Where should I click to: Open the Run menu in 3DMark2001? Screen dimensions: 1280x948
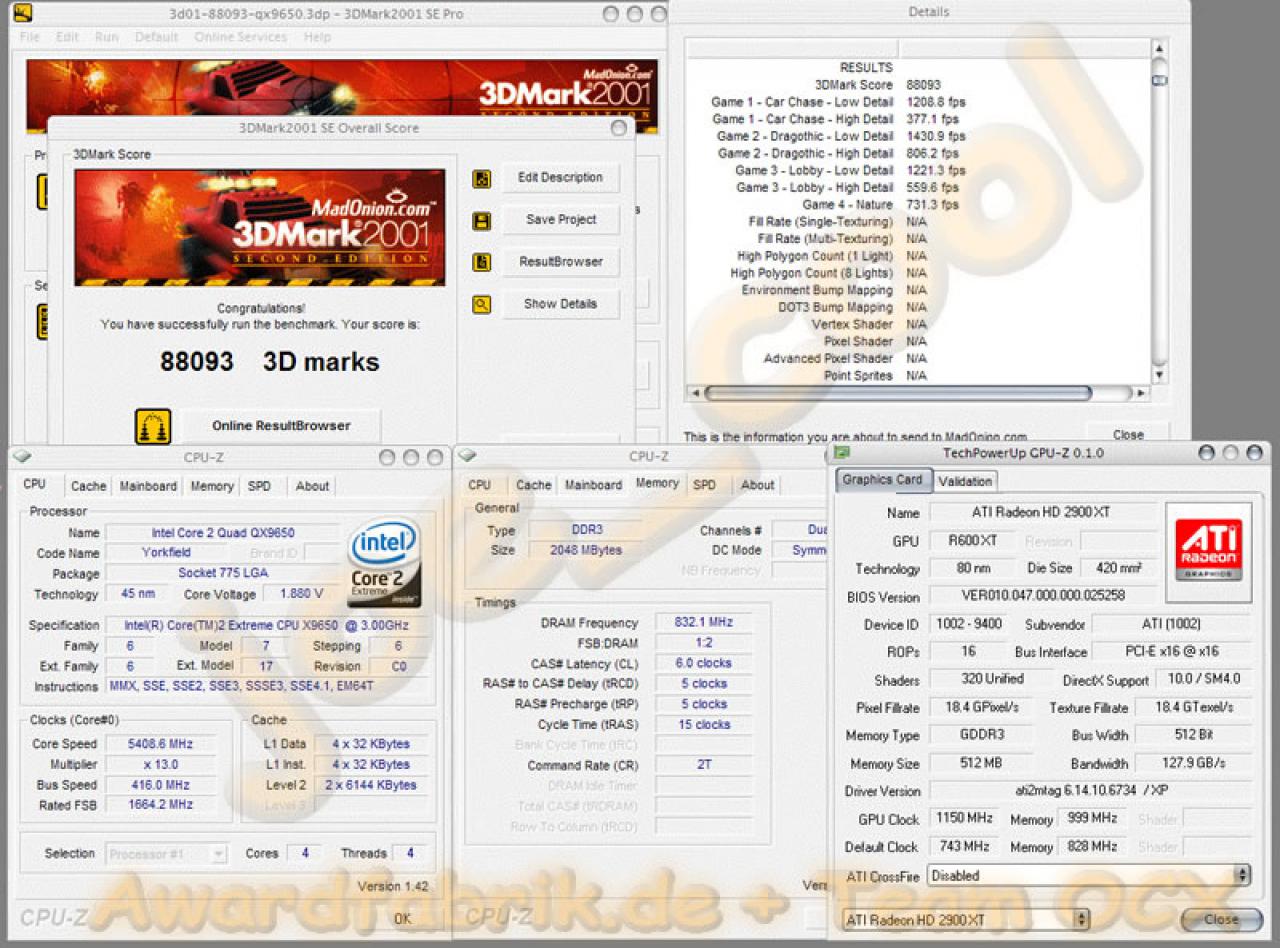pyautogui.click(x=107, y=37)
